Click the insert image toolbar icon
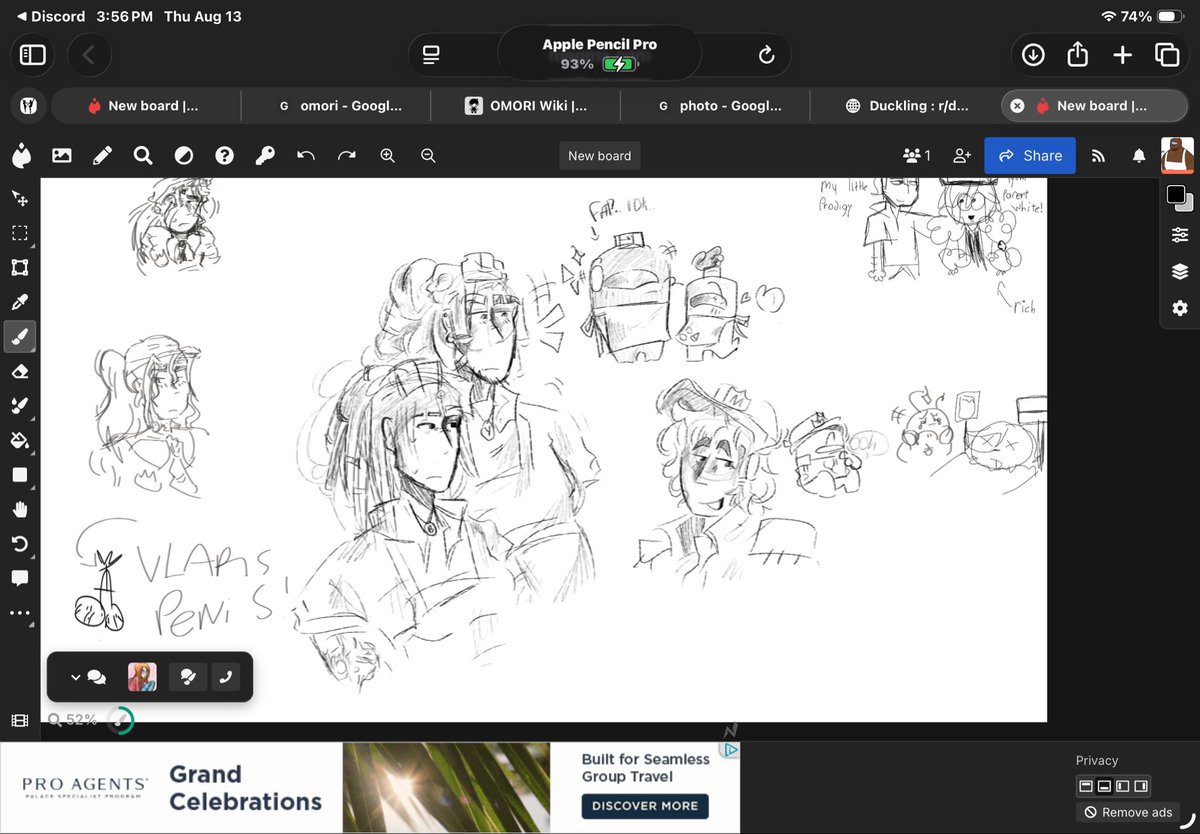Image resolution: width=1200 pixels, height=834 pixels. point(62,155)
